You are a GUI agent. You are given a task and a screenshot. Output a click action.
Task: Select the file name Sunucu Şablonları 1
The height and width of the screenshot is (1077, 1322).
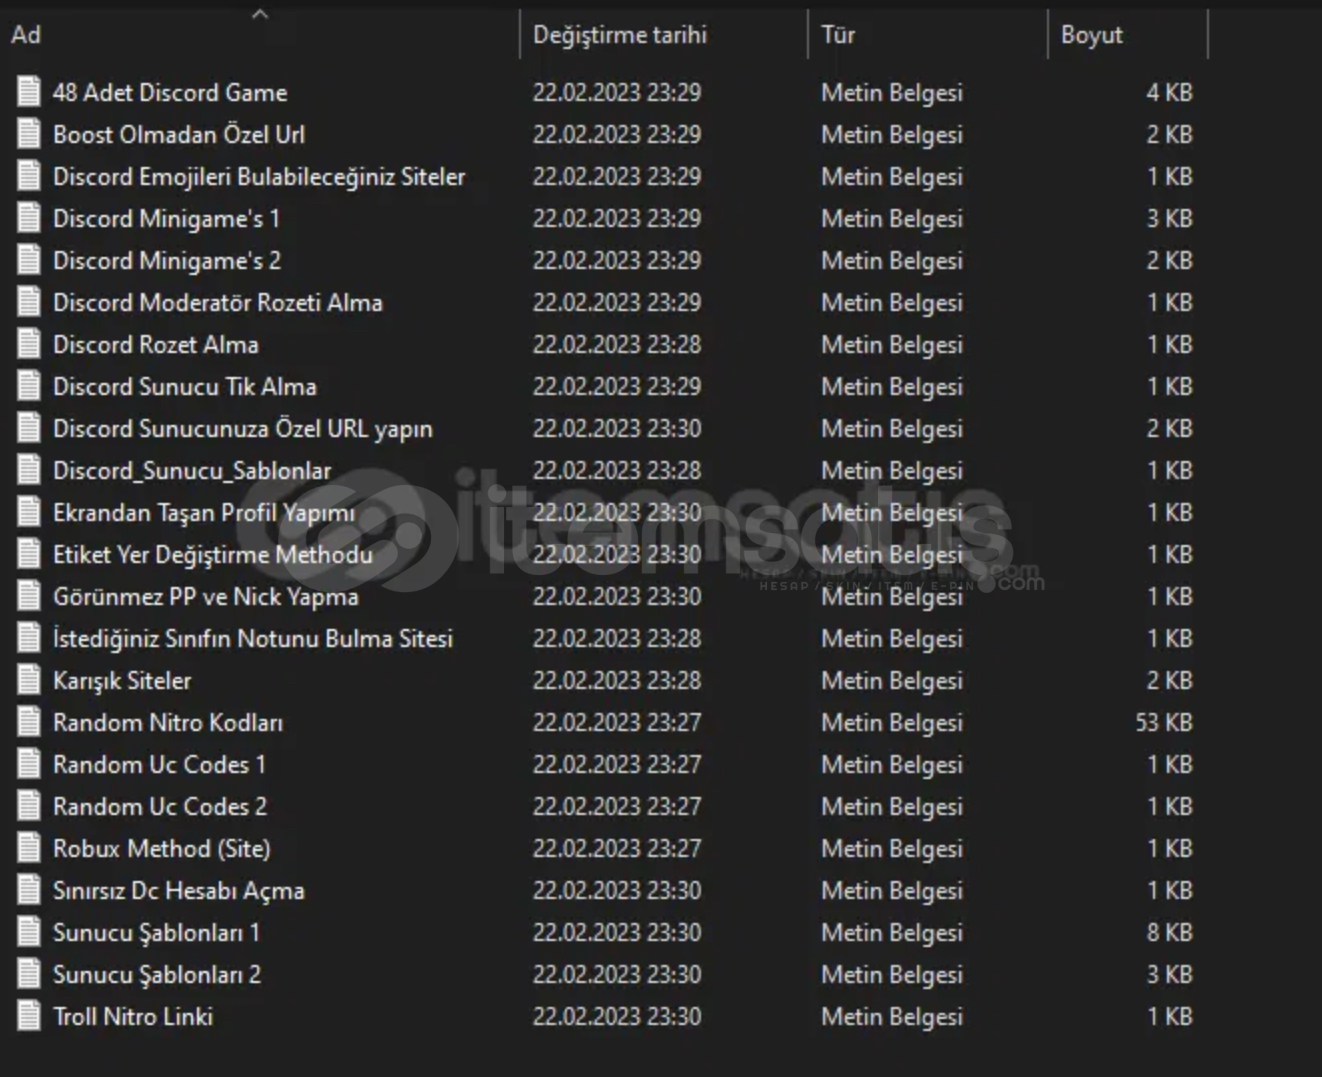coord(157,932)
